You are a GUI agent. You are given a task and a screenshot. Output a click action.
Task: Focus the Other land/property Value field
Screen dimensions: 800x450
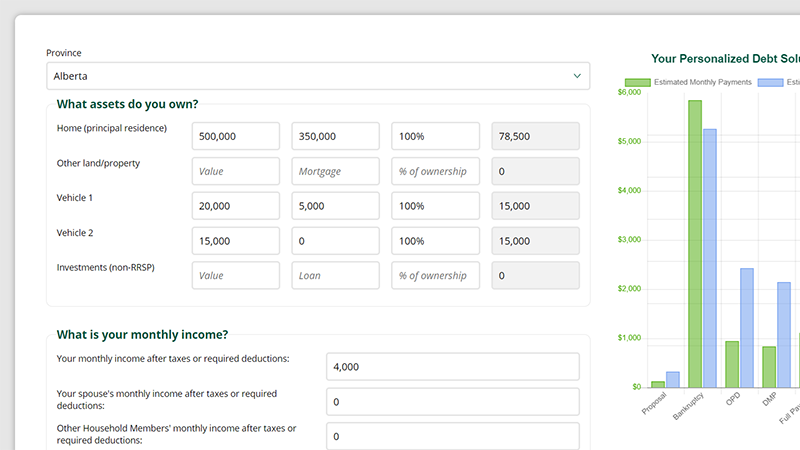235,171
